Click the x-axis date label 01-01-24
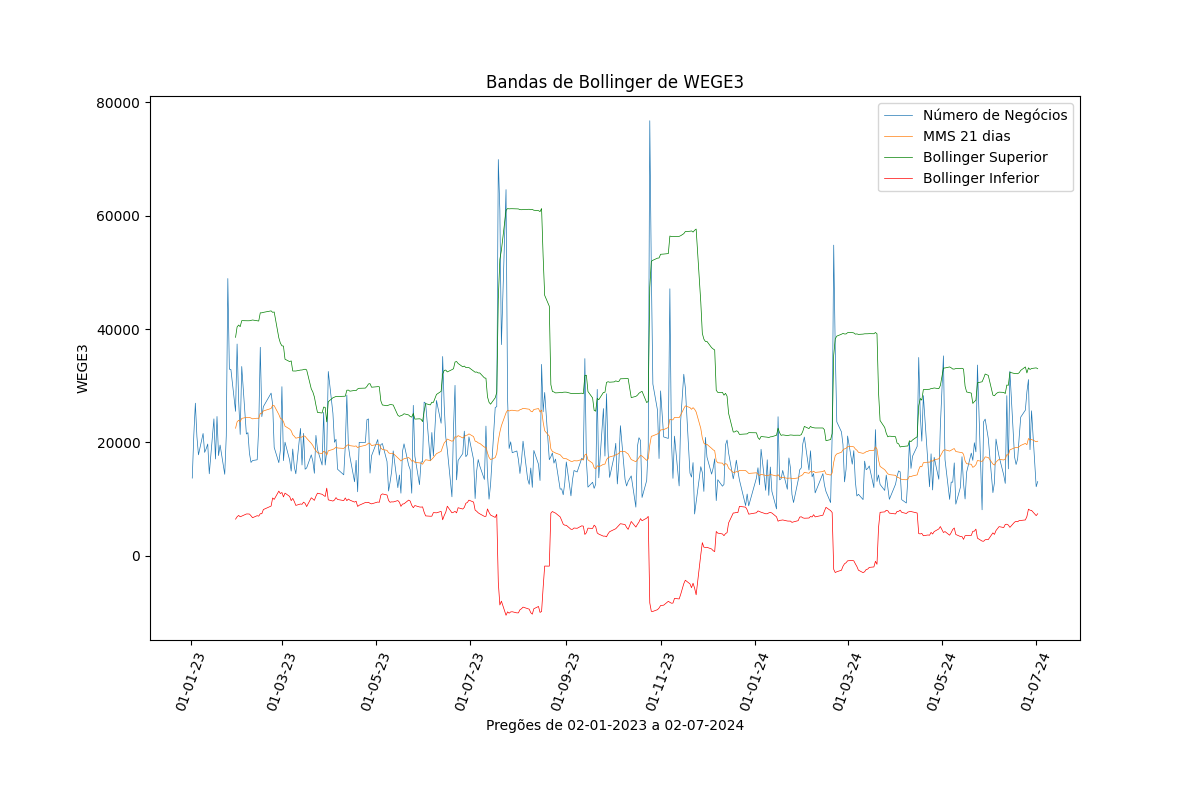1200x800 pixels. click(x=753, y=681)
